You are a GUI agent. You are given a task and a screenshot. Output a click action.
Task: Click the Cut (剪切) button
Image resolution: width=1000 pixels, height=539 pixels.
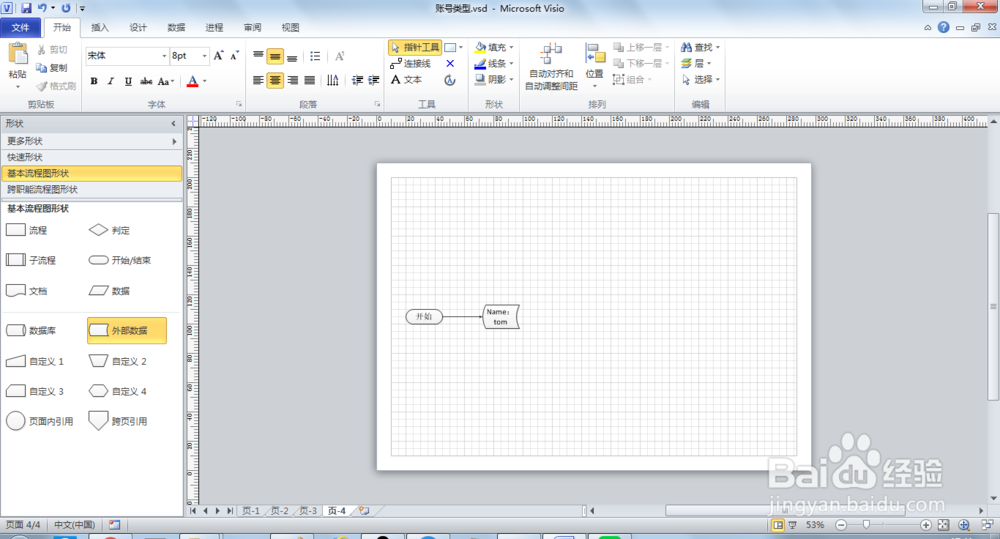52,50
